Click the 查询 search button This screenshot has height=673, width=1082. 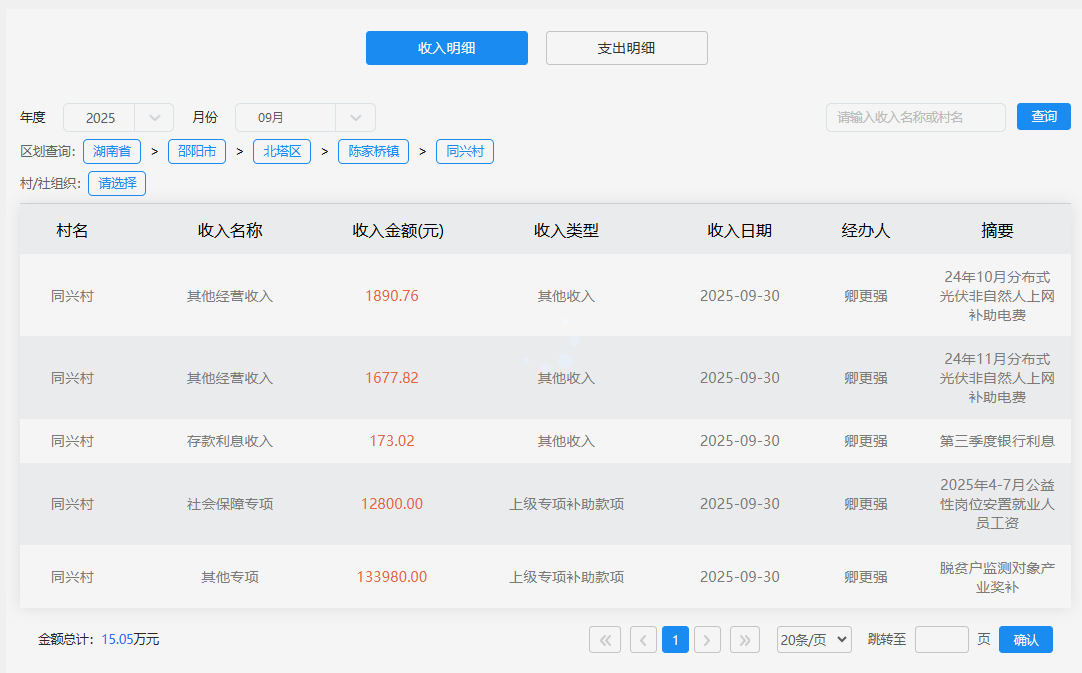[x=1043, y=117]
